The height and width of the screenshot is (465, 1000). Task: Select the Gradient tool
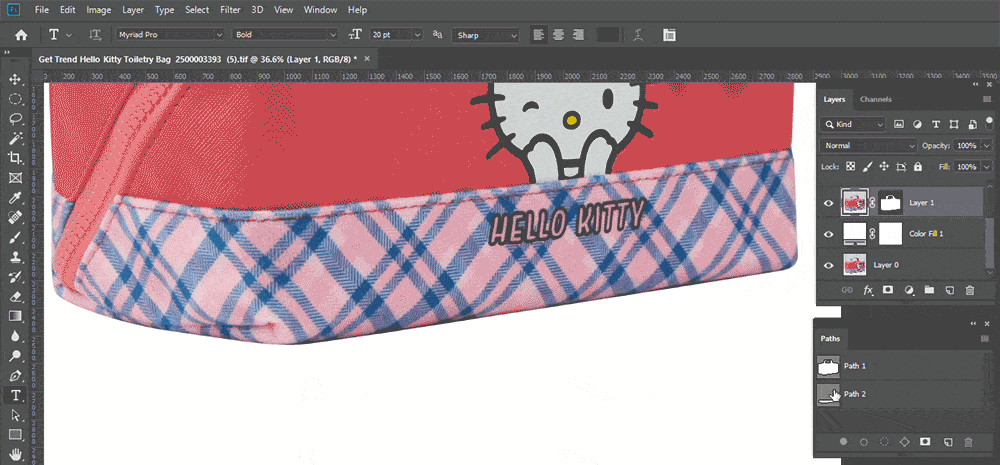[15, 316]
